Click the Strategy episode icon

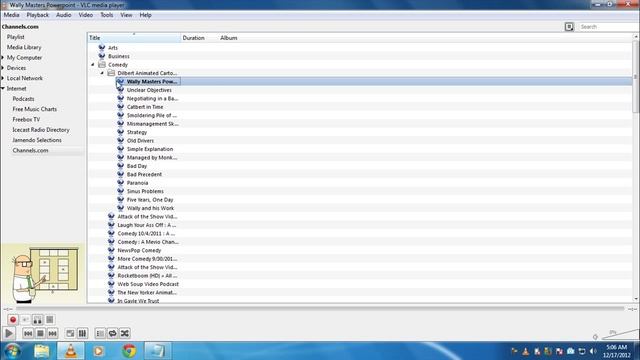point(120,132)
